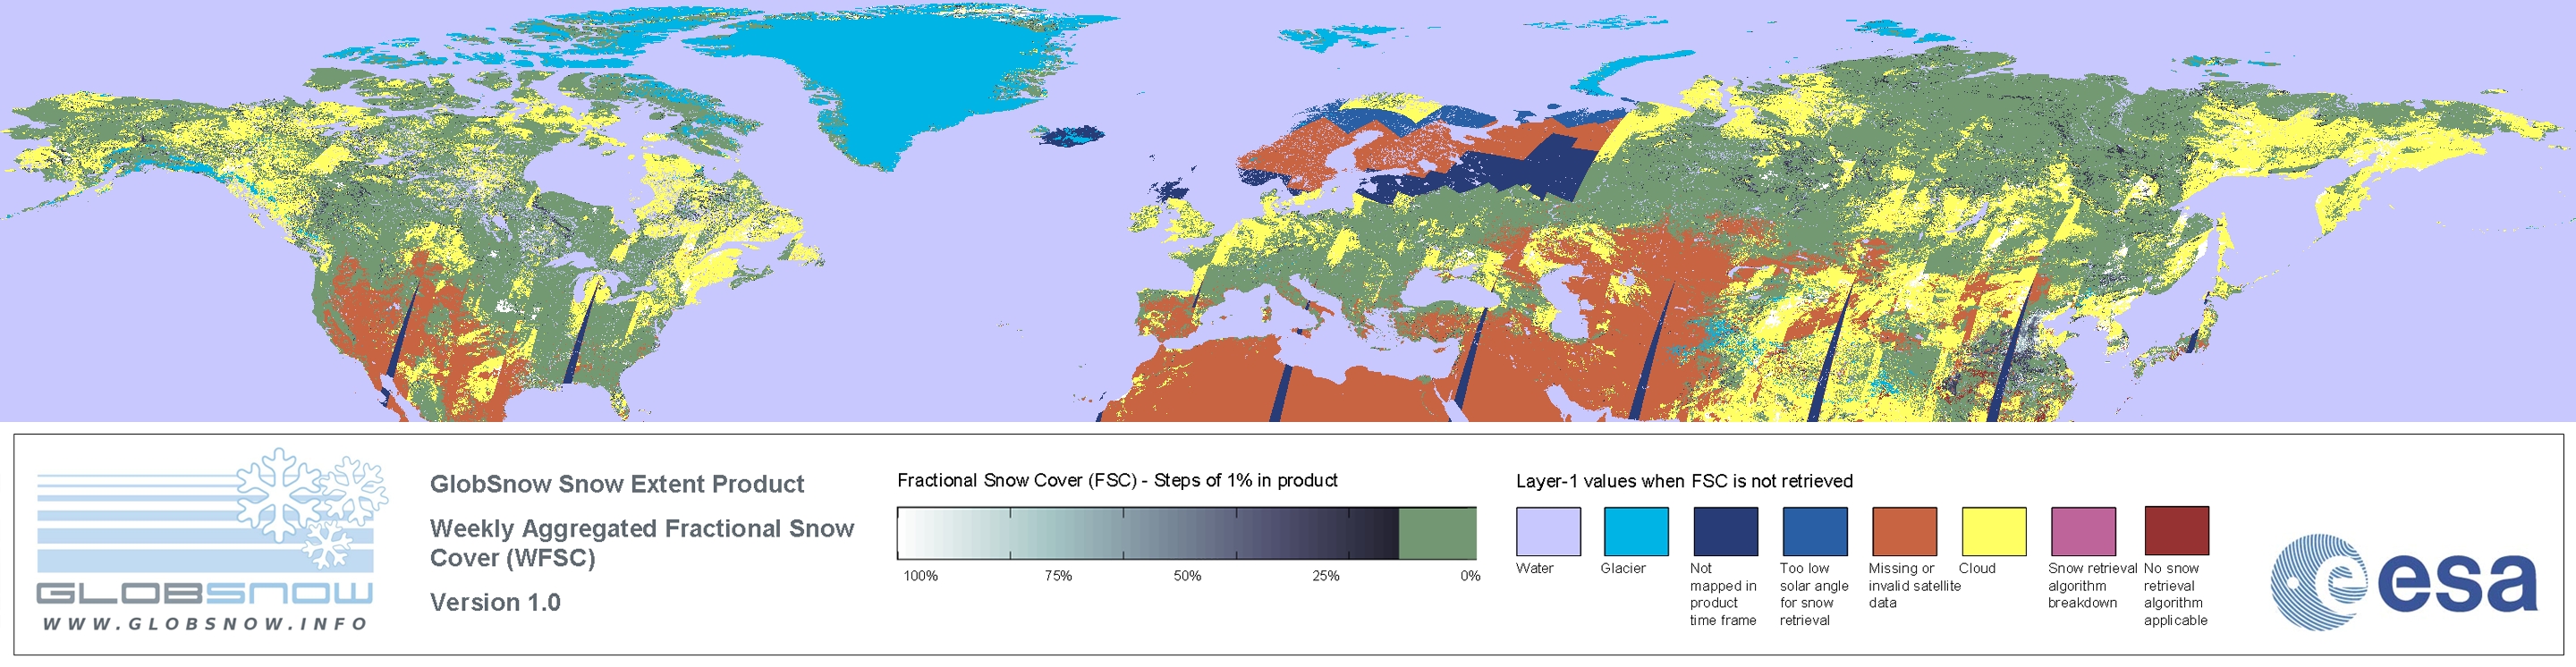Select the 'Too low solar angle' blue swatch

1815,531
